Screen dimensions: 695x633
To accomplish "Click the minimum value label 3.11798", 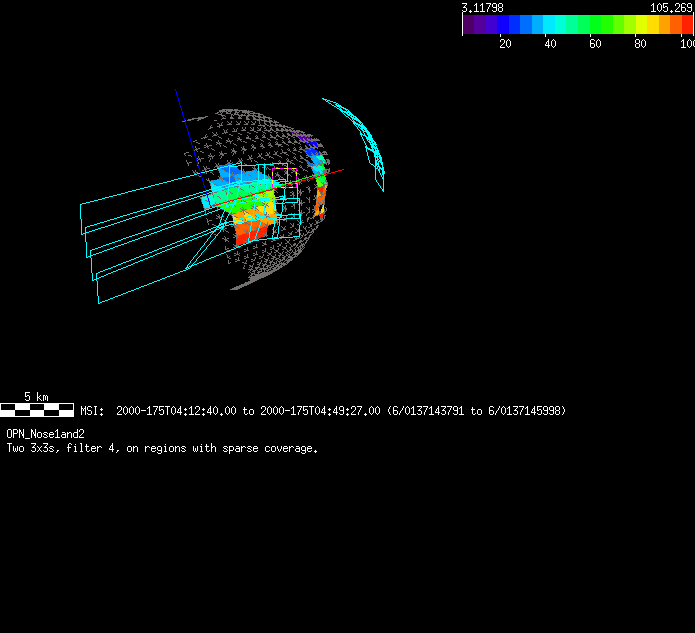I will [482, 7].
